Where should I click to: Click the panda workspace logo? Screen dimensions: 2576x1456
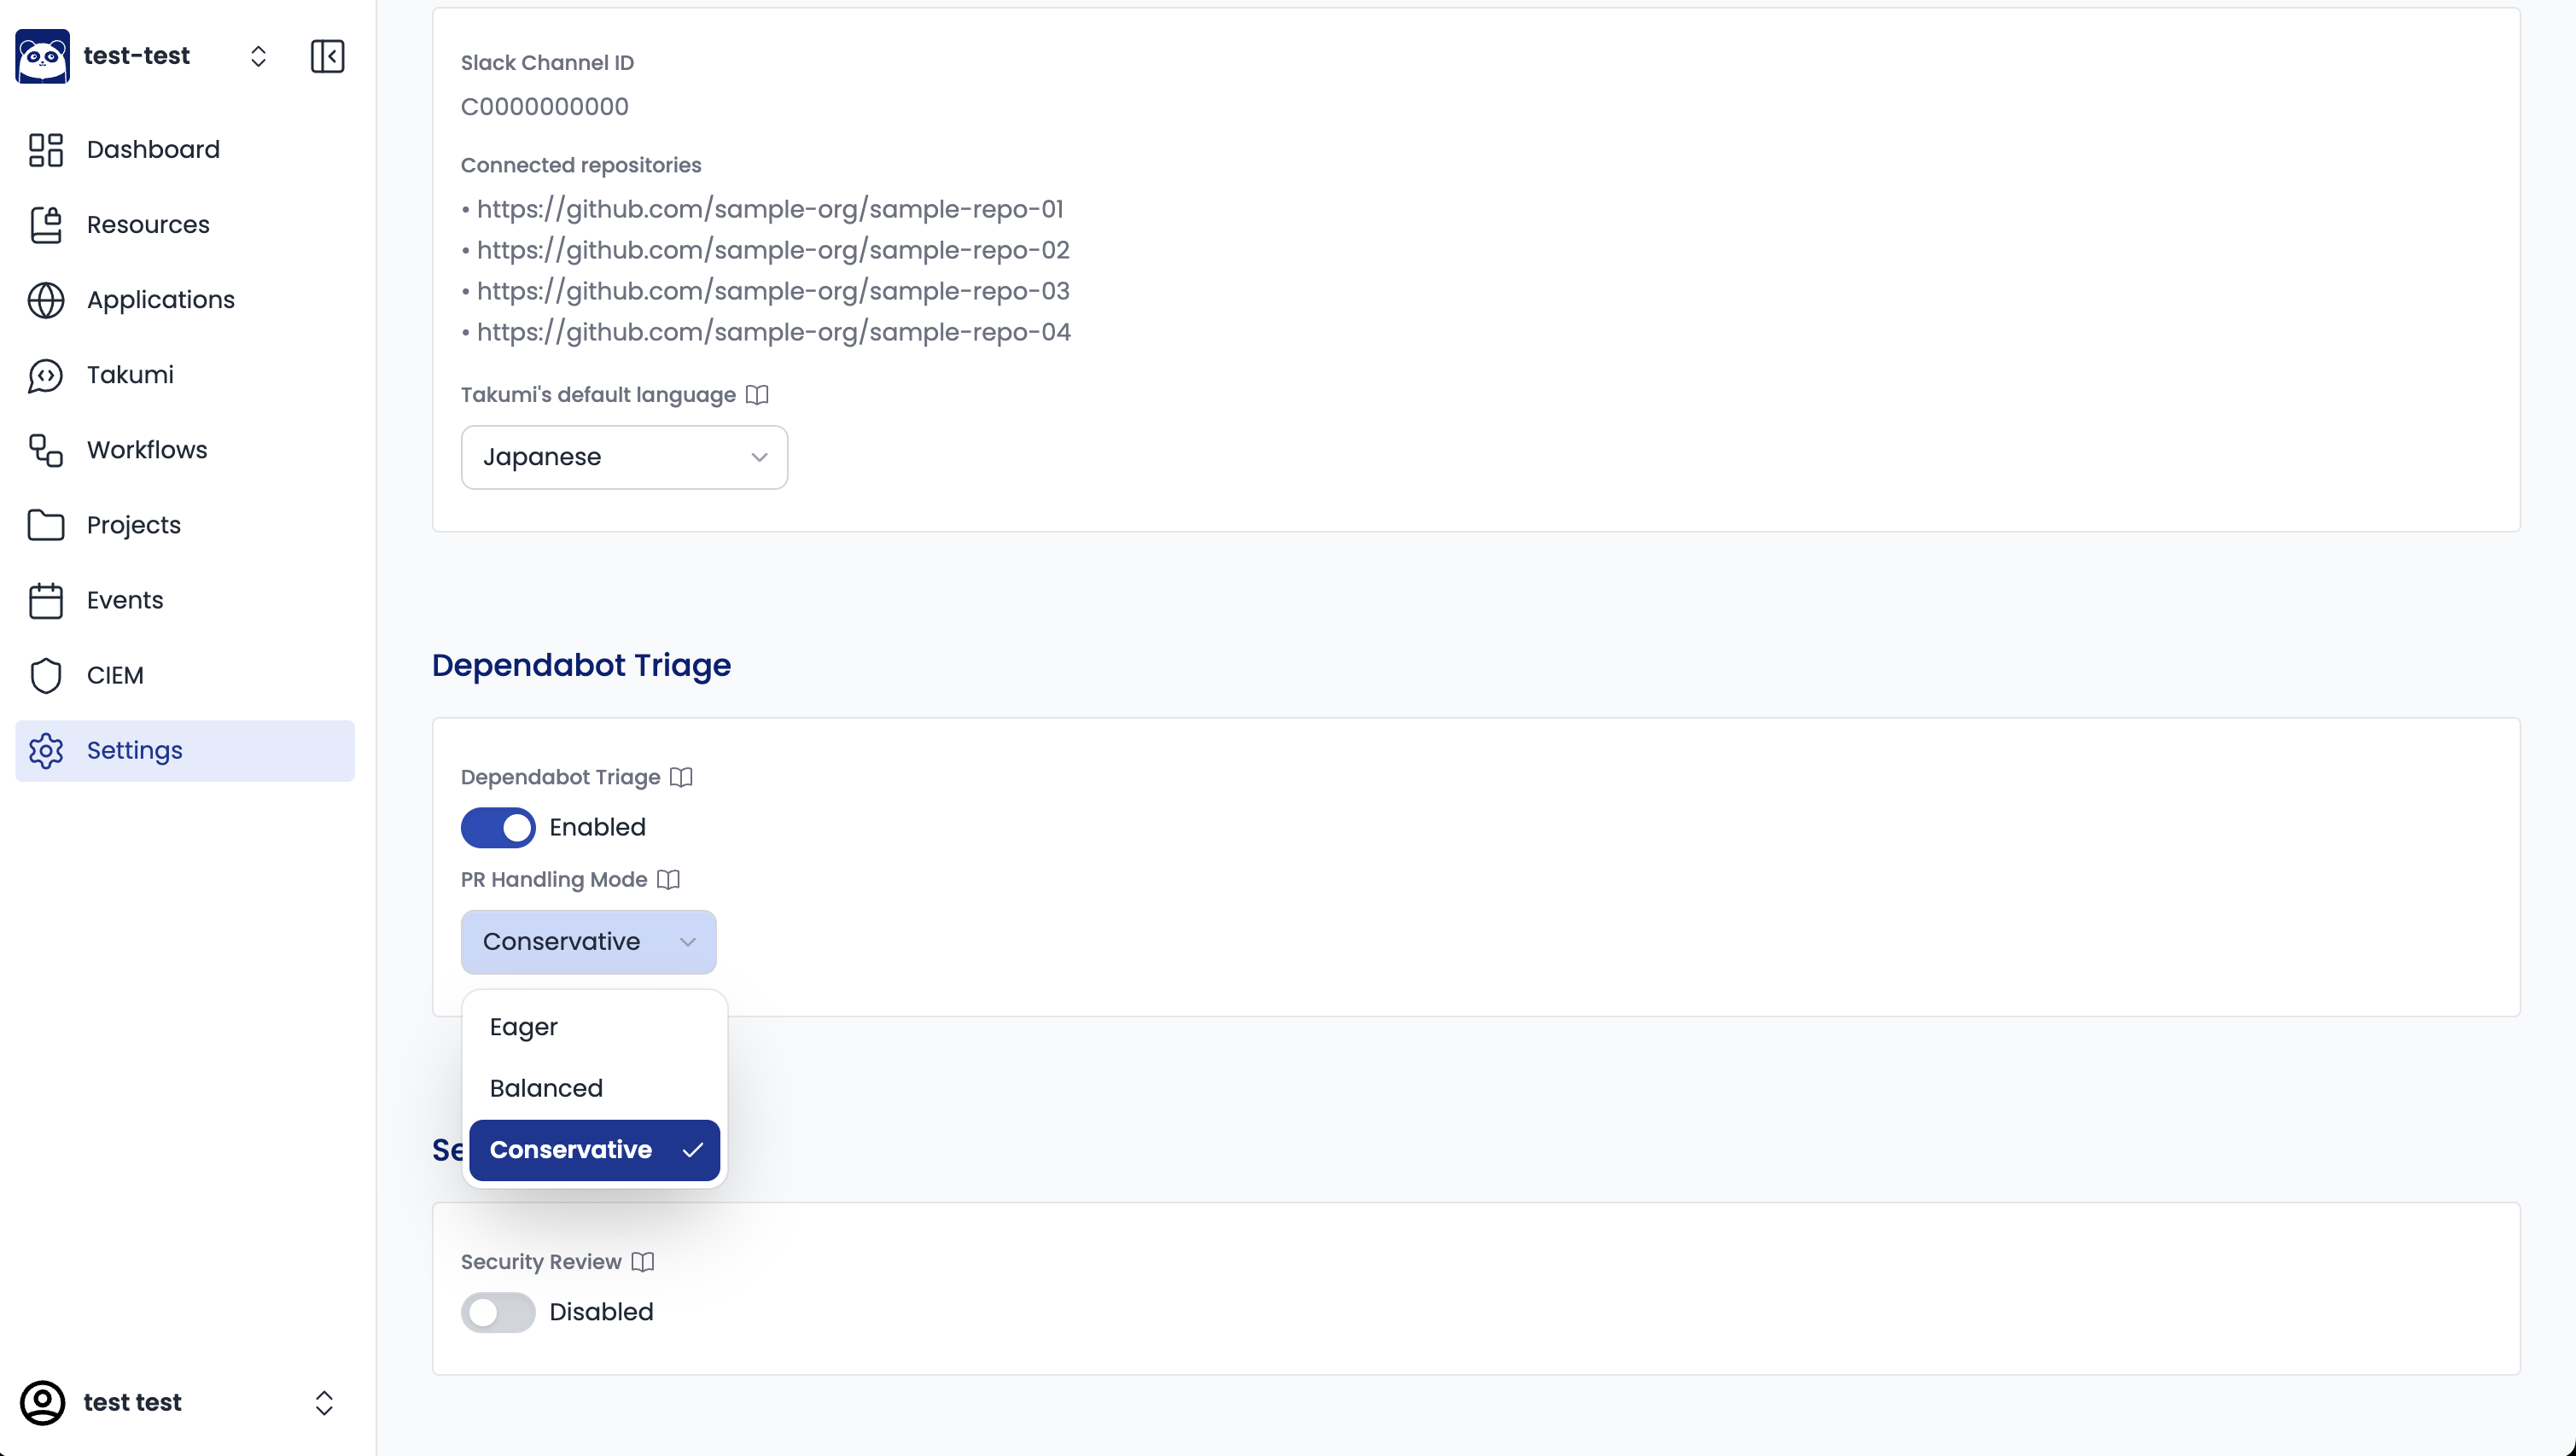click(42, 56)
